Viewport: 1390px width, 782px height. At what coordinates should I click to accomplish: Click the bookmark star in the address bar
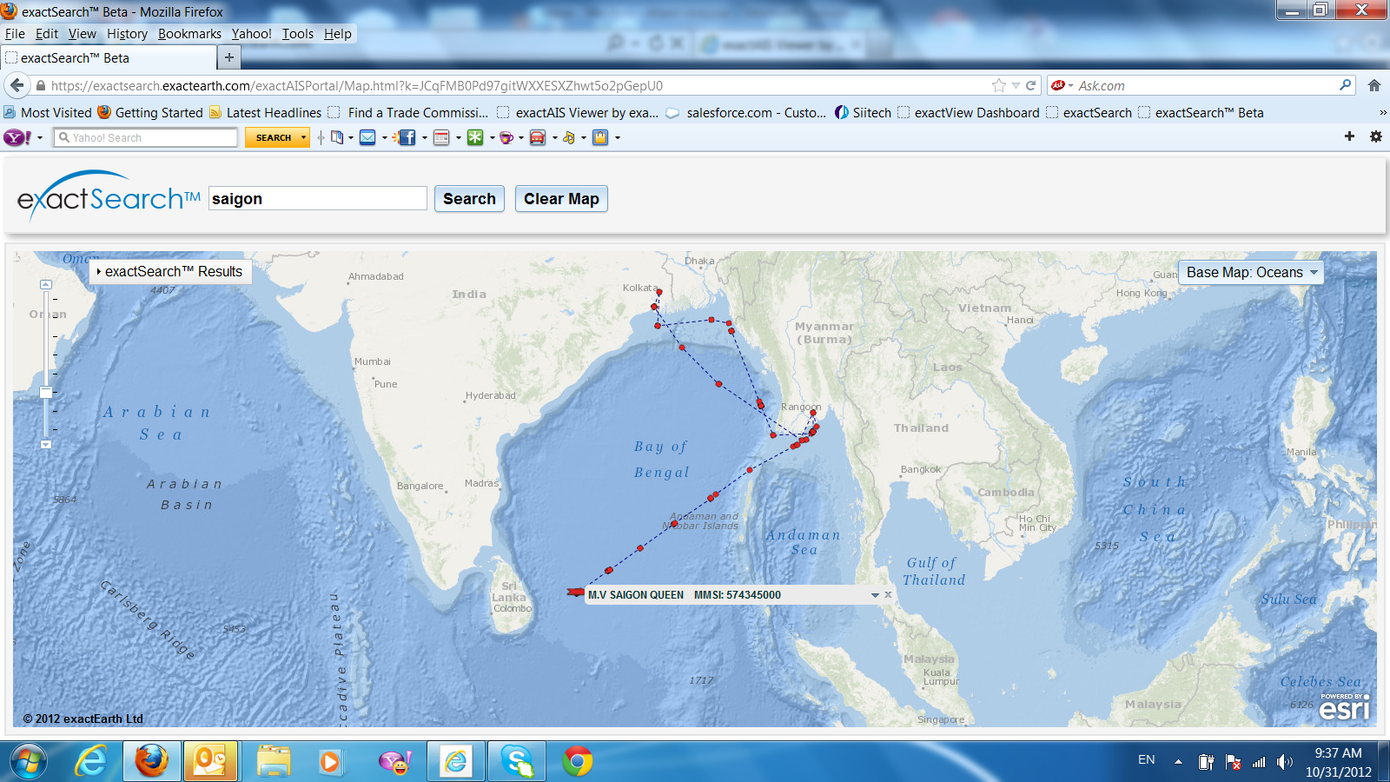click(998, 86)
